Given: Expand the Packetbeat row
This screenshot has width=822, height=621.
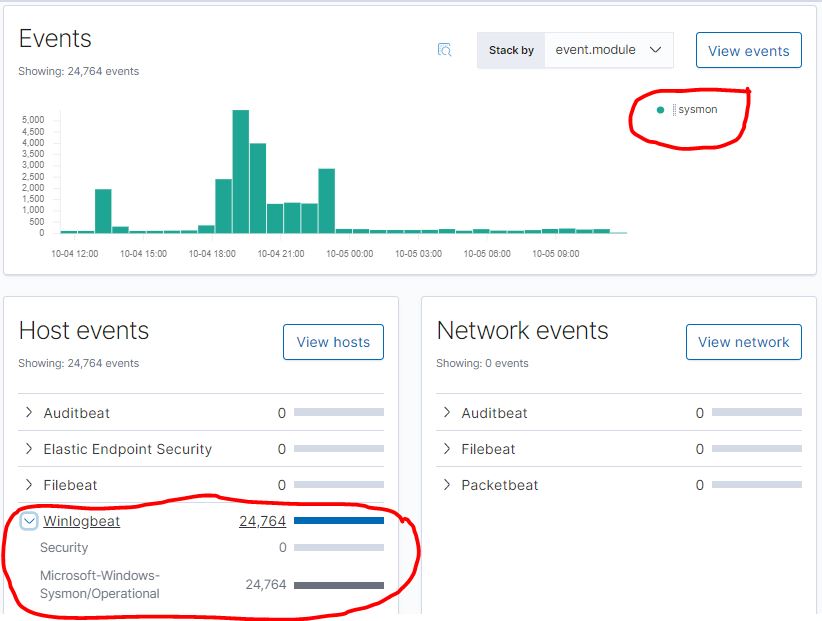Looking at the screenshot, I should (x=444, y=485).
